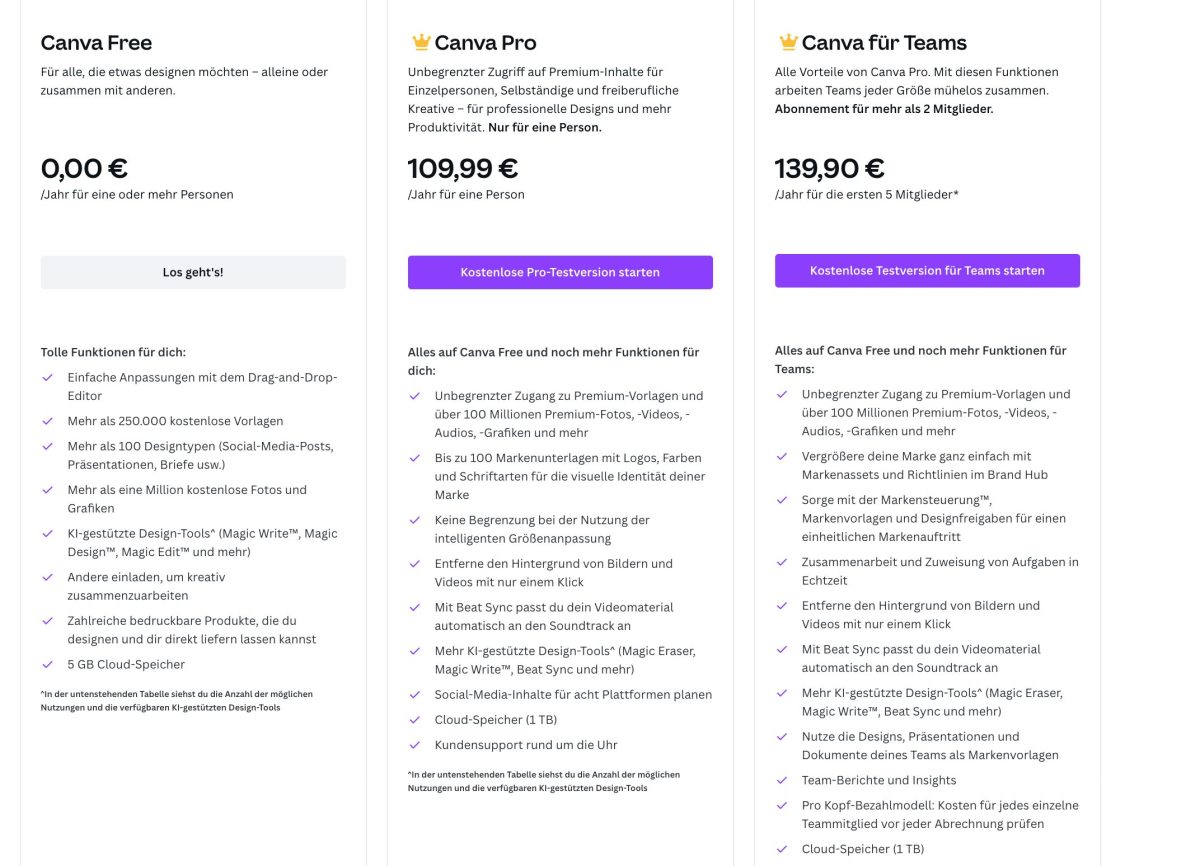Click Kostenlose Testversion für Teams starten

pyautogui.click(x=927, y=270)
